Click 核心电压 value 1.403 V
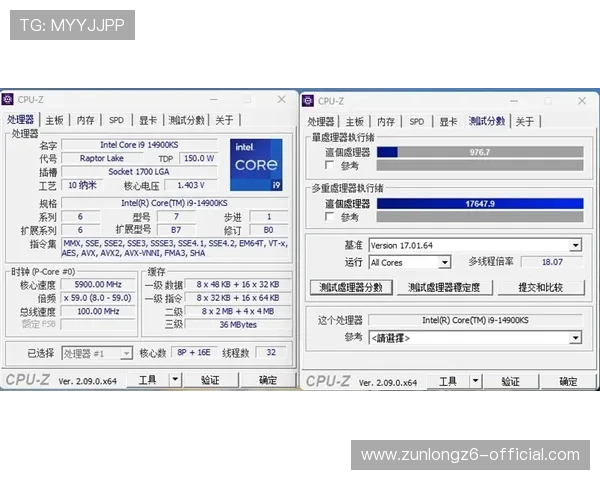This screenshot has height=480, width=600. [191, 185]
